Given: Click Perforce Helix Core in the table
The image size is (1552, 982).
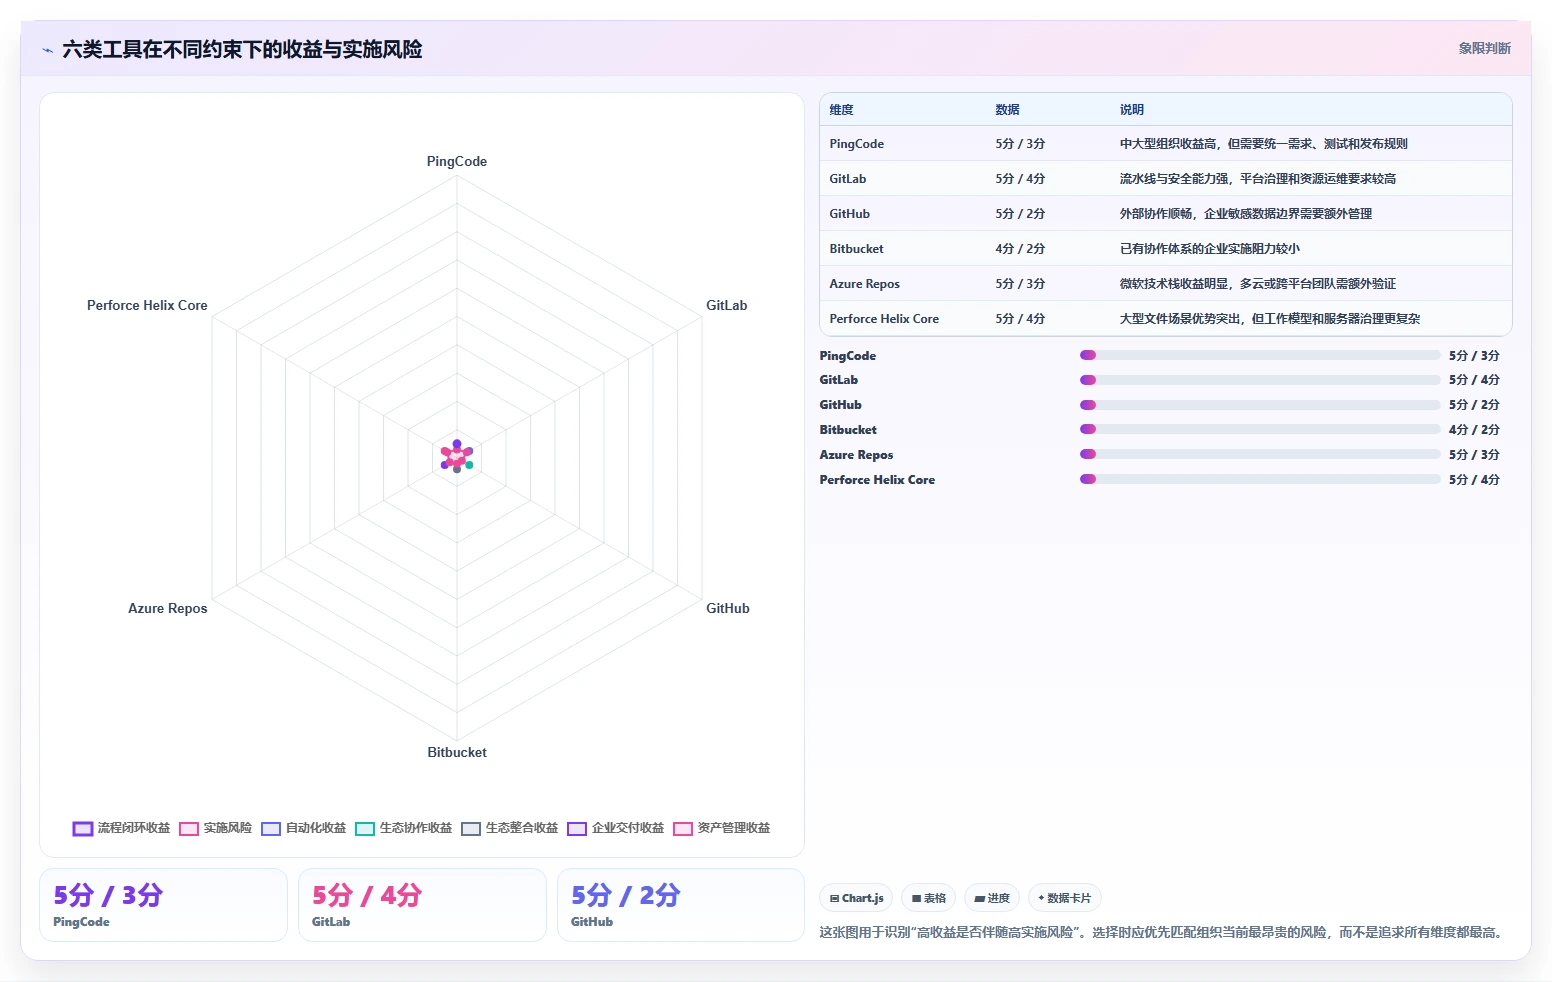Looking at the screenshot, I should tap(884, 319).
